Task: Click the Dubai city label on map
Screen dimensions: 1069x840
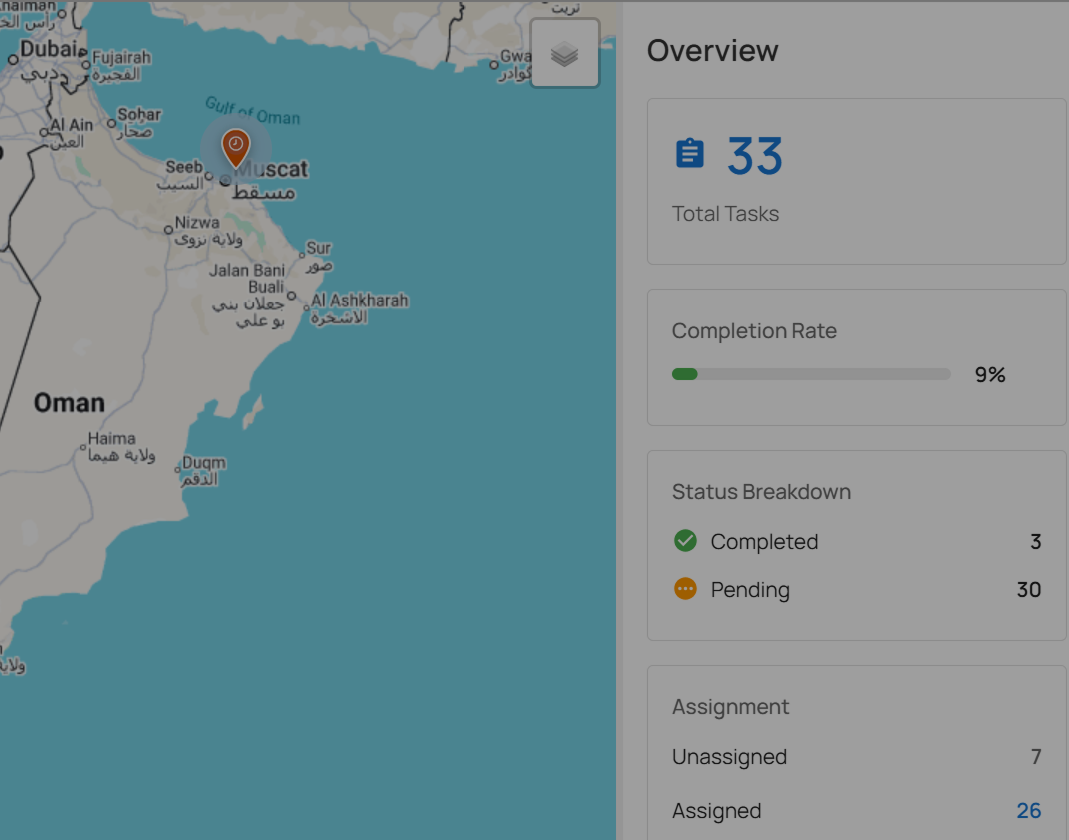Action: (x=48, y=48)
